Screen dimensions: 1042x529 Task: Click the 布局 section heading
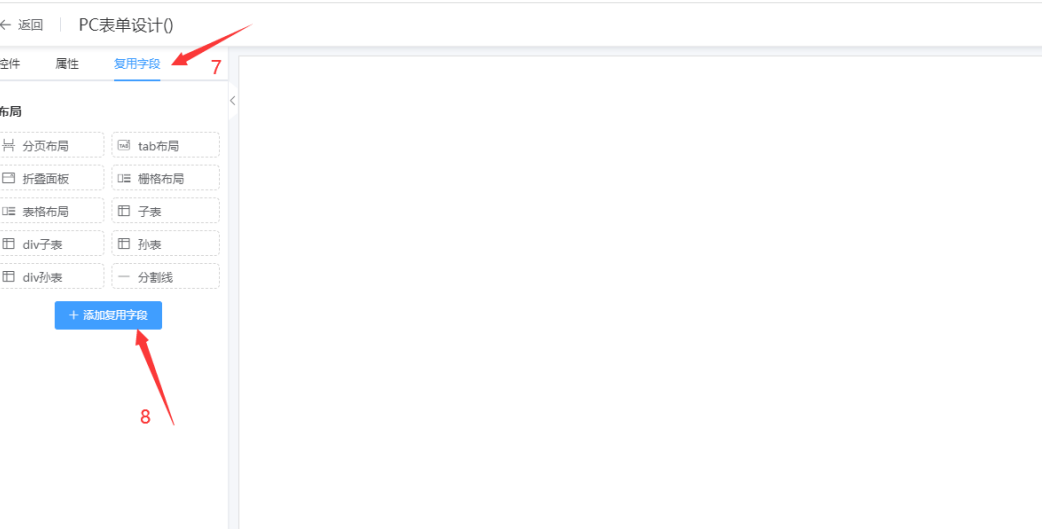tap(10, 112)
